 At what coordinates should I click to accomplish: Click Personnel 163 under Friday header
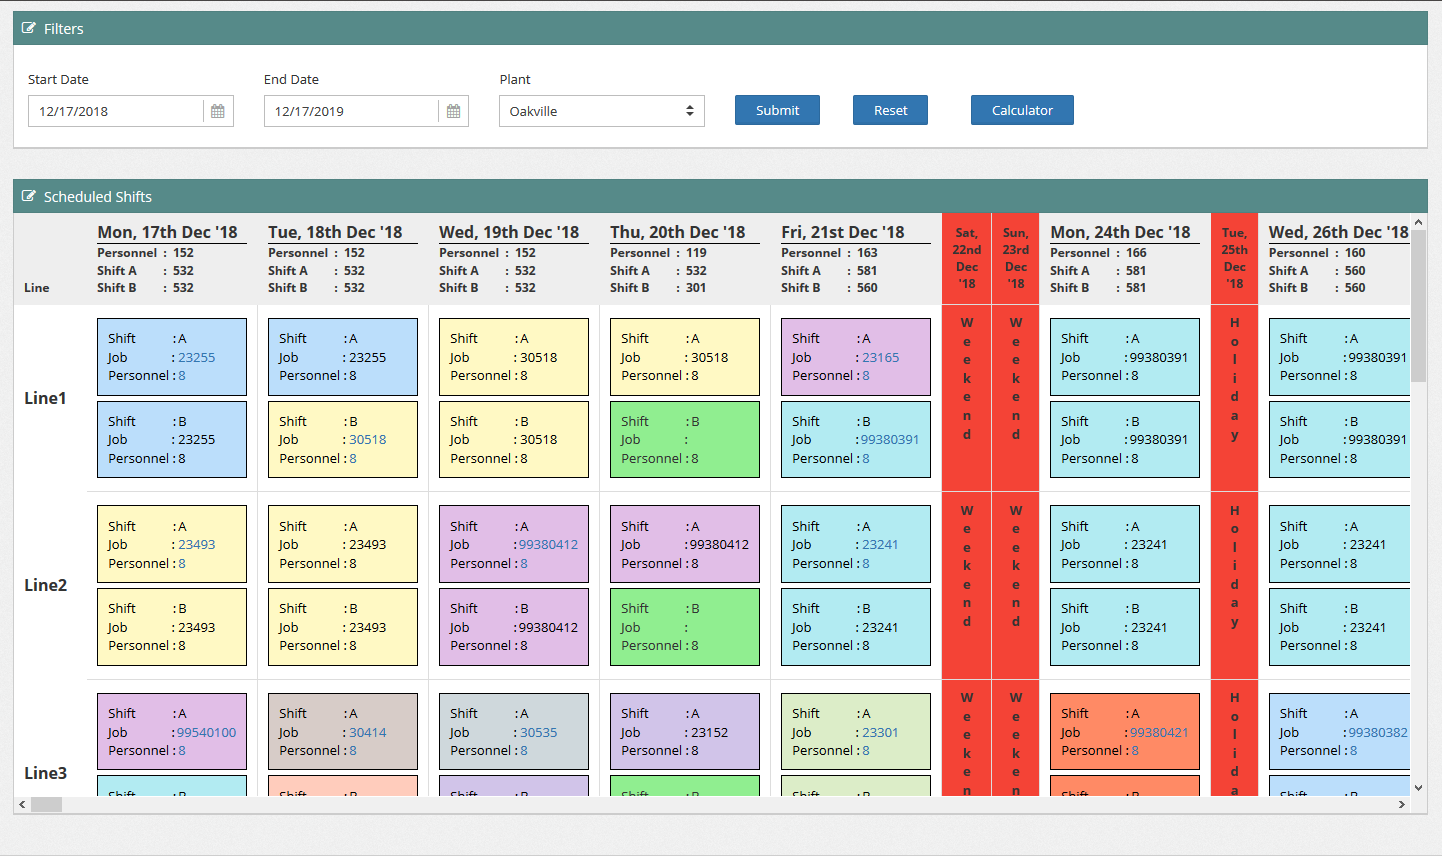click(x=829, y=253)
